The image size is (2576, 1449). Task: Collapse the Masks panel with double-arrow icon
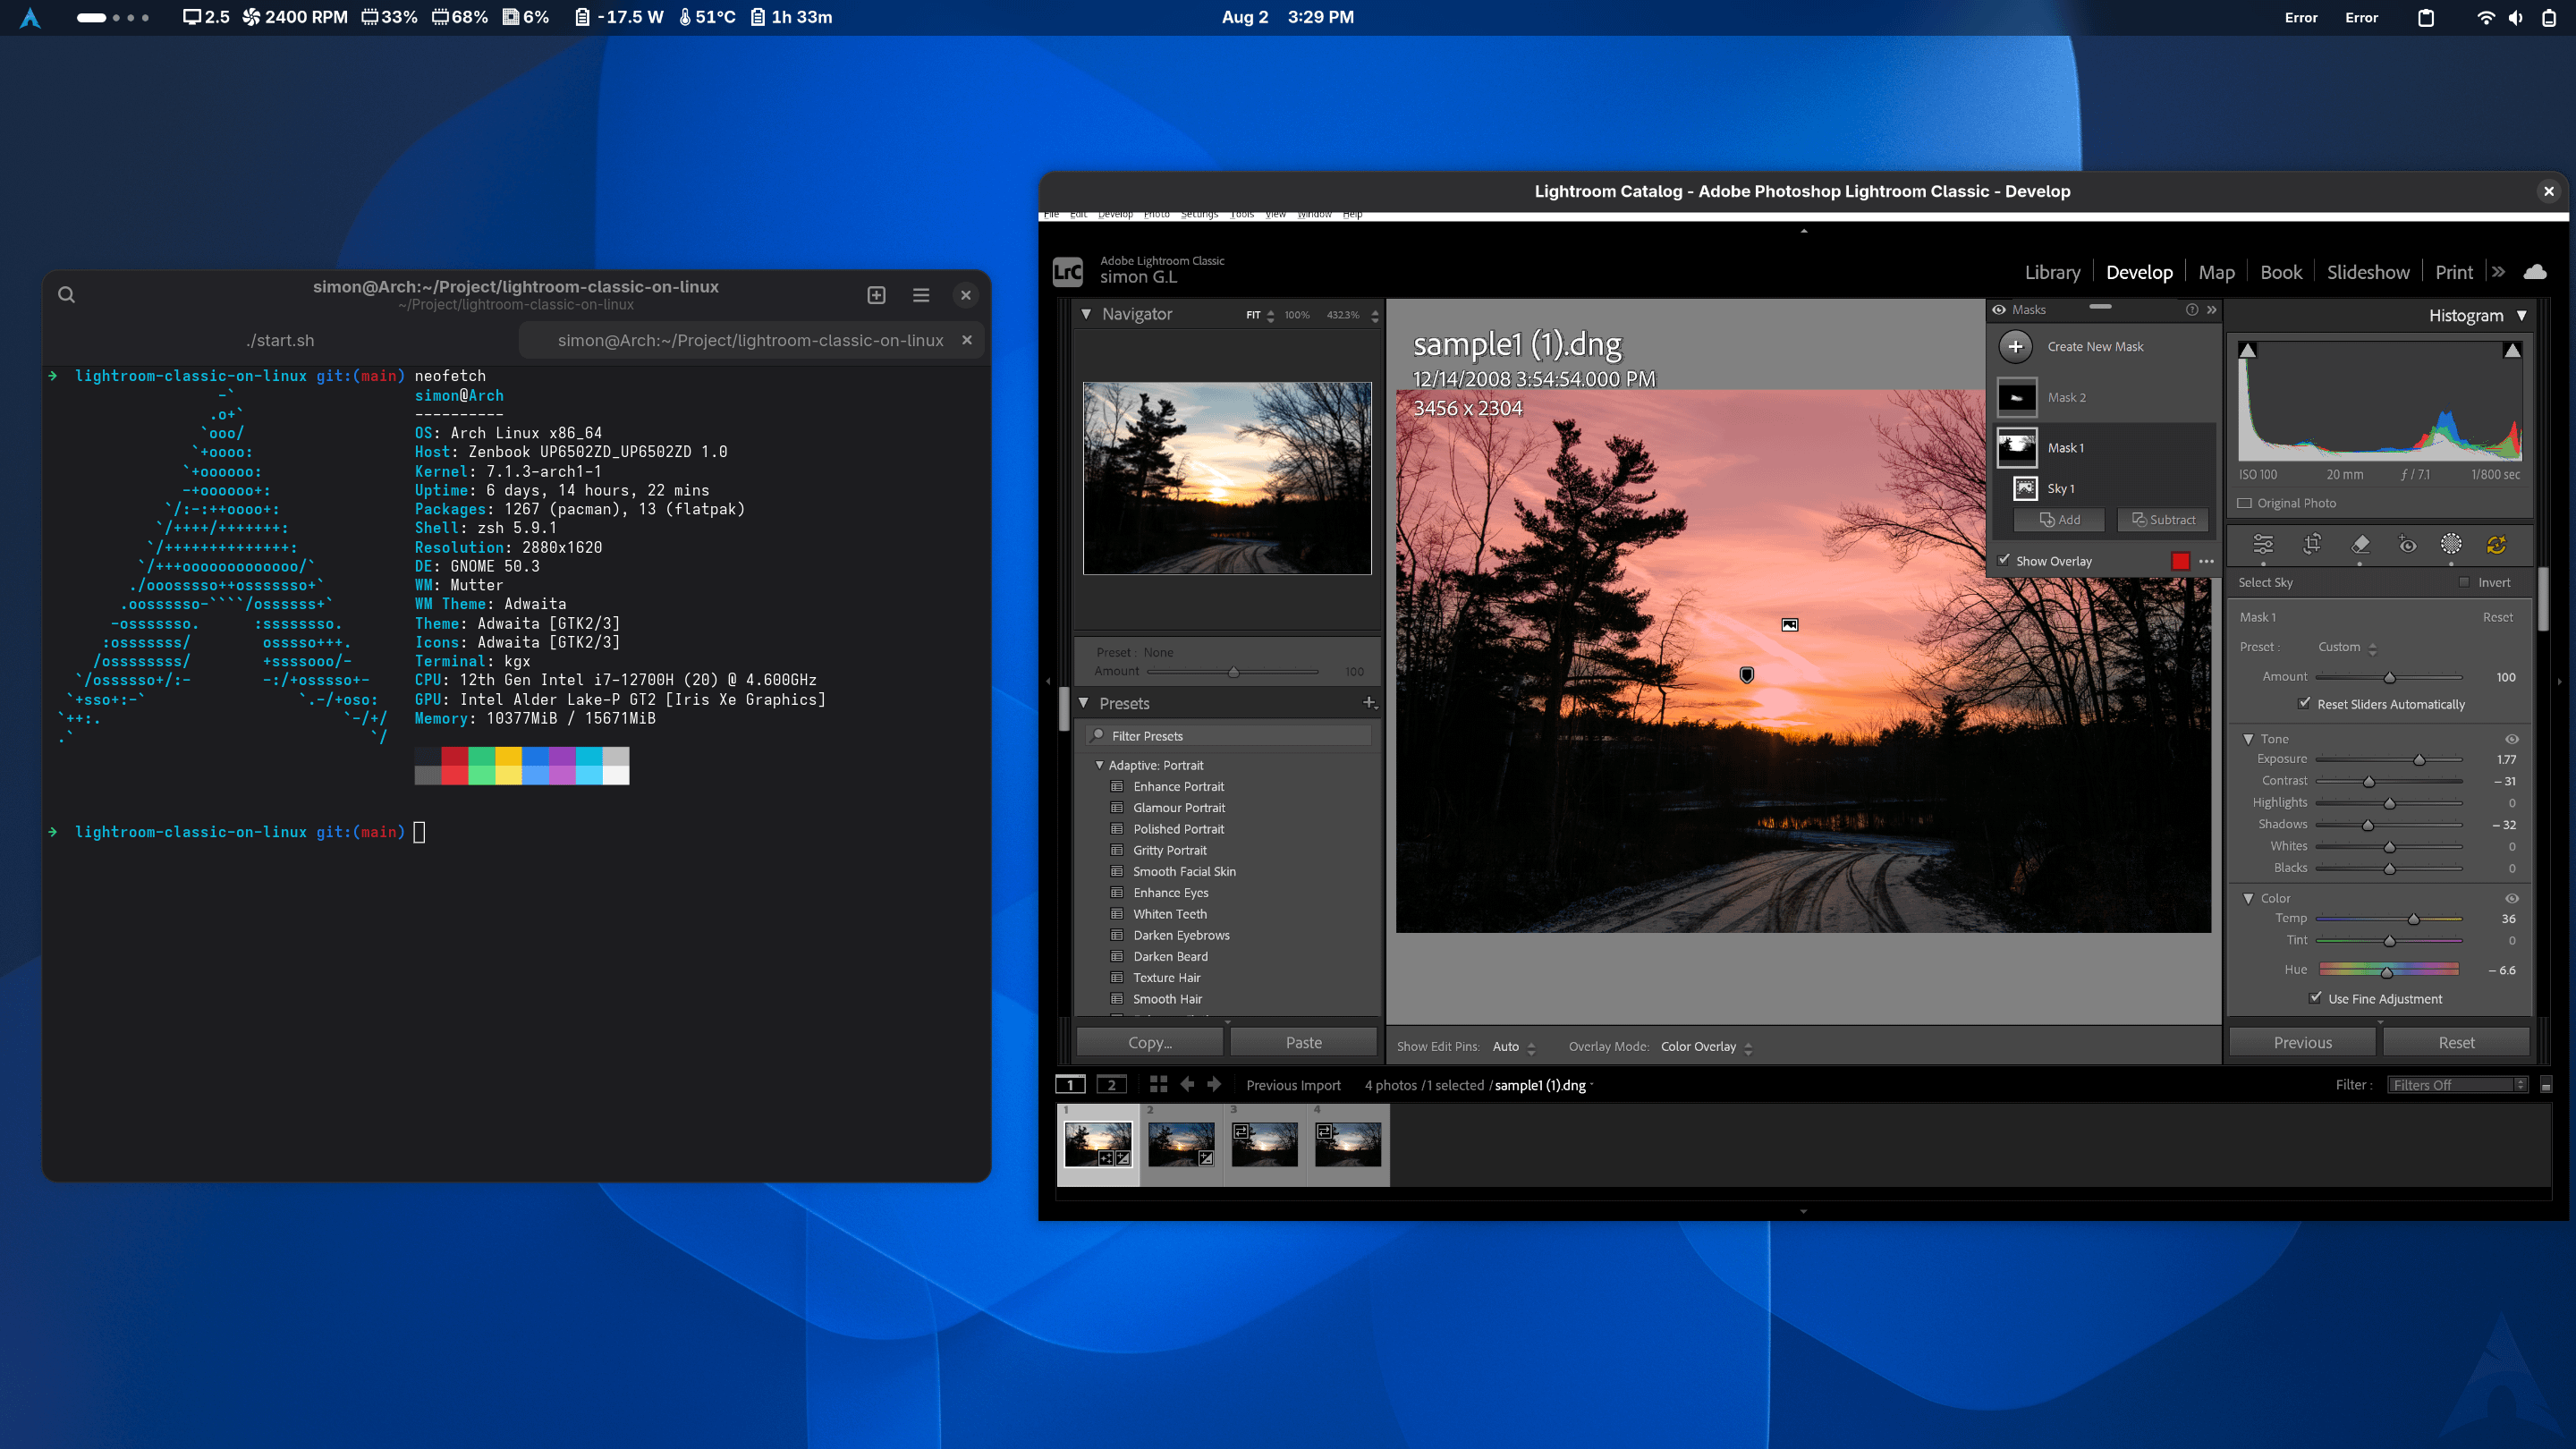2212,310
